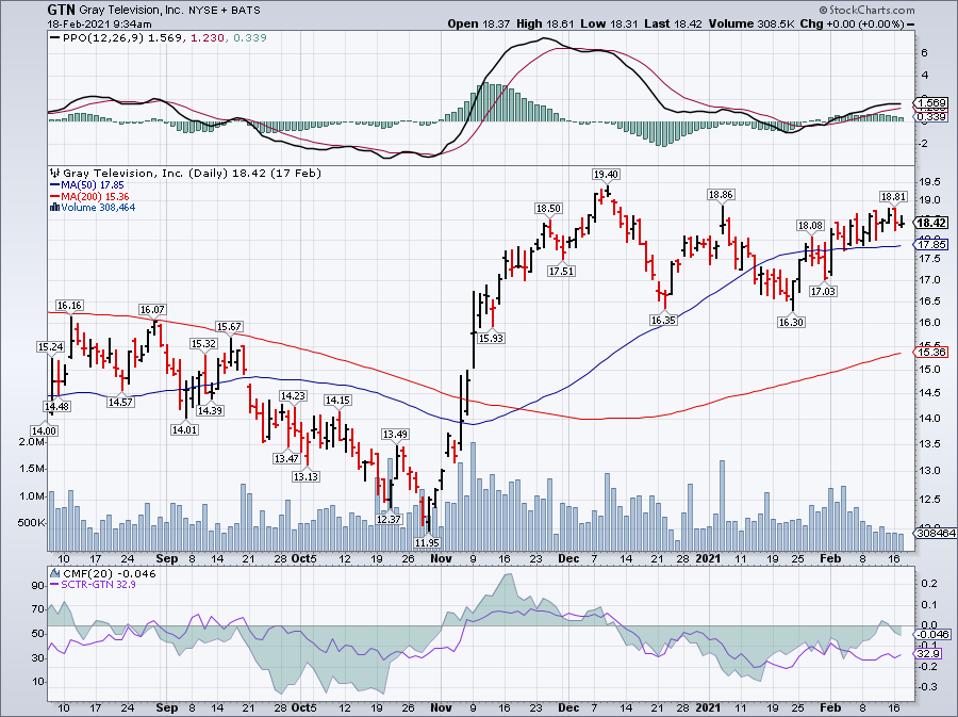The image size is (958, 717).
Task: Click the 15.24 price label
Action: tap(51, 347)
